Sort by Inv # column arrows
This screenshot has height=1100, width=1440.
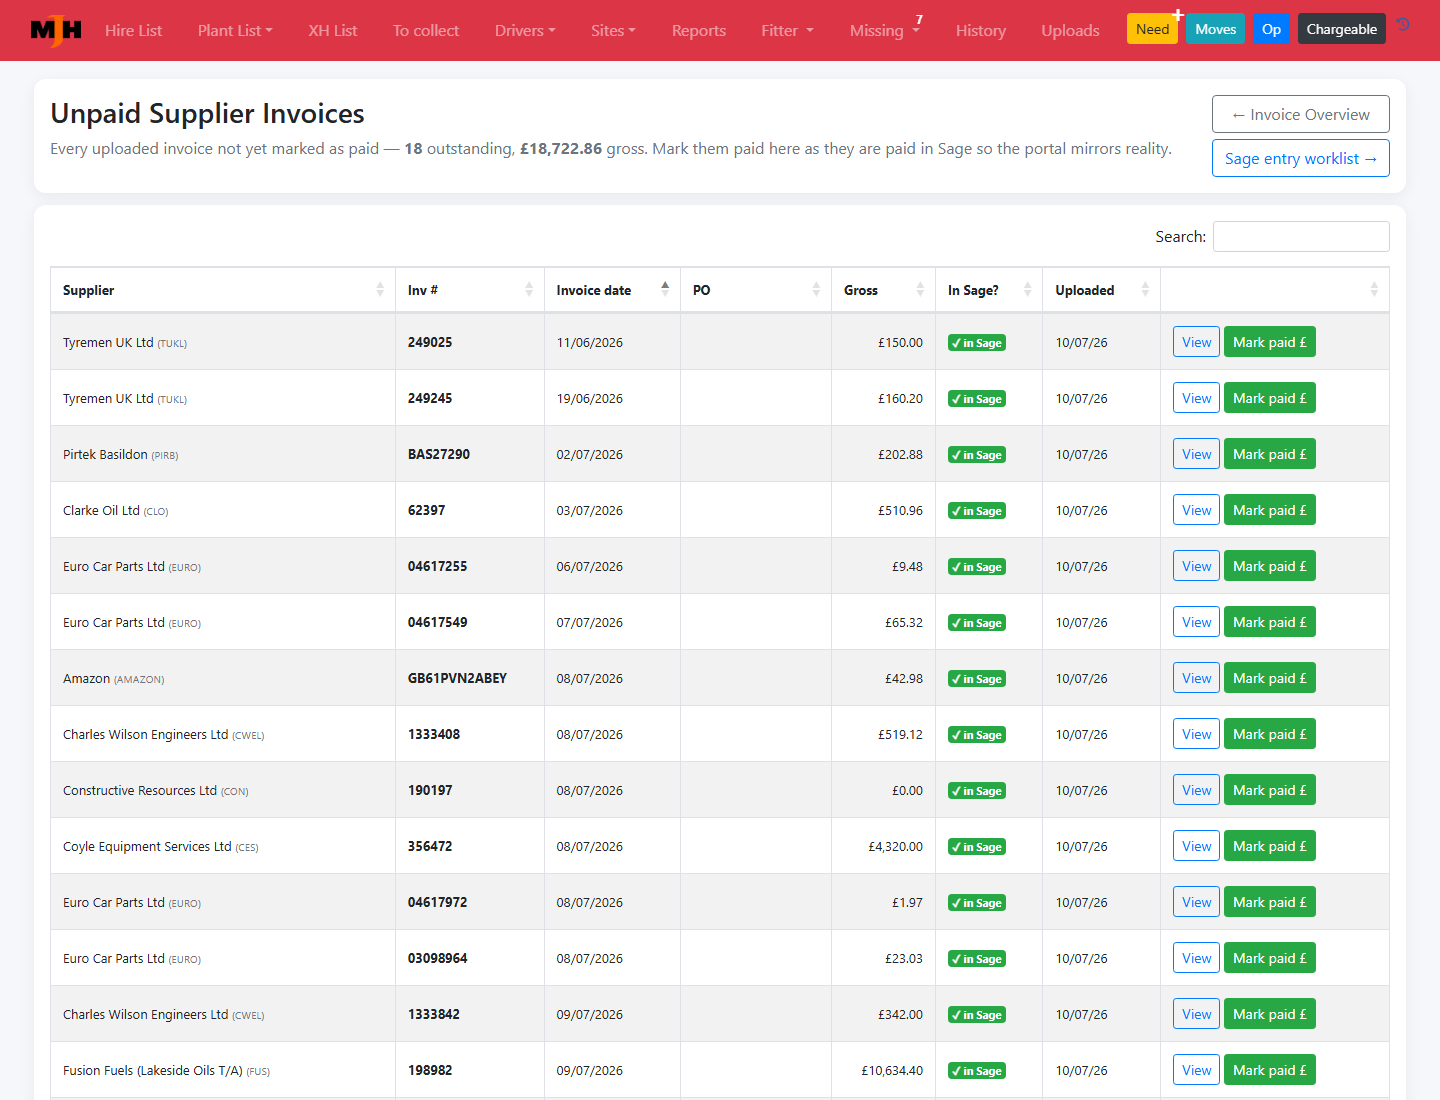point(529,290)
